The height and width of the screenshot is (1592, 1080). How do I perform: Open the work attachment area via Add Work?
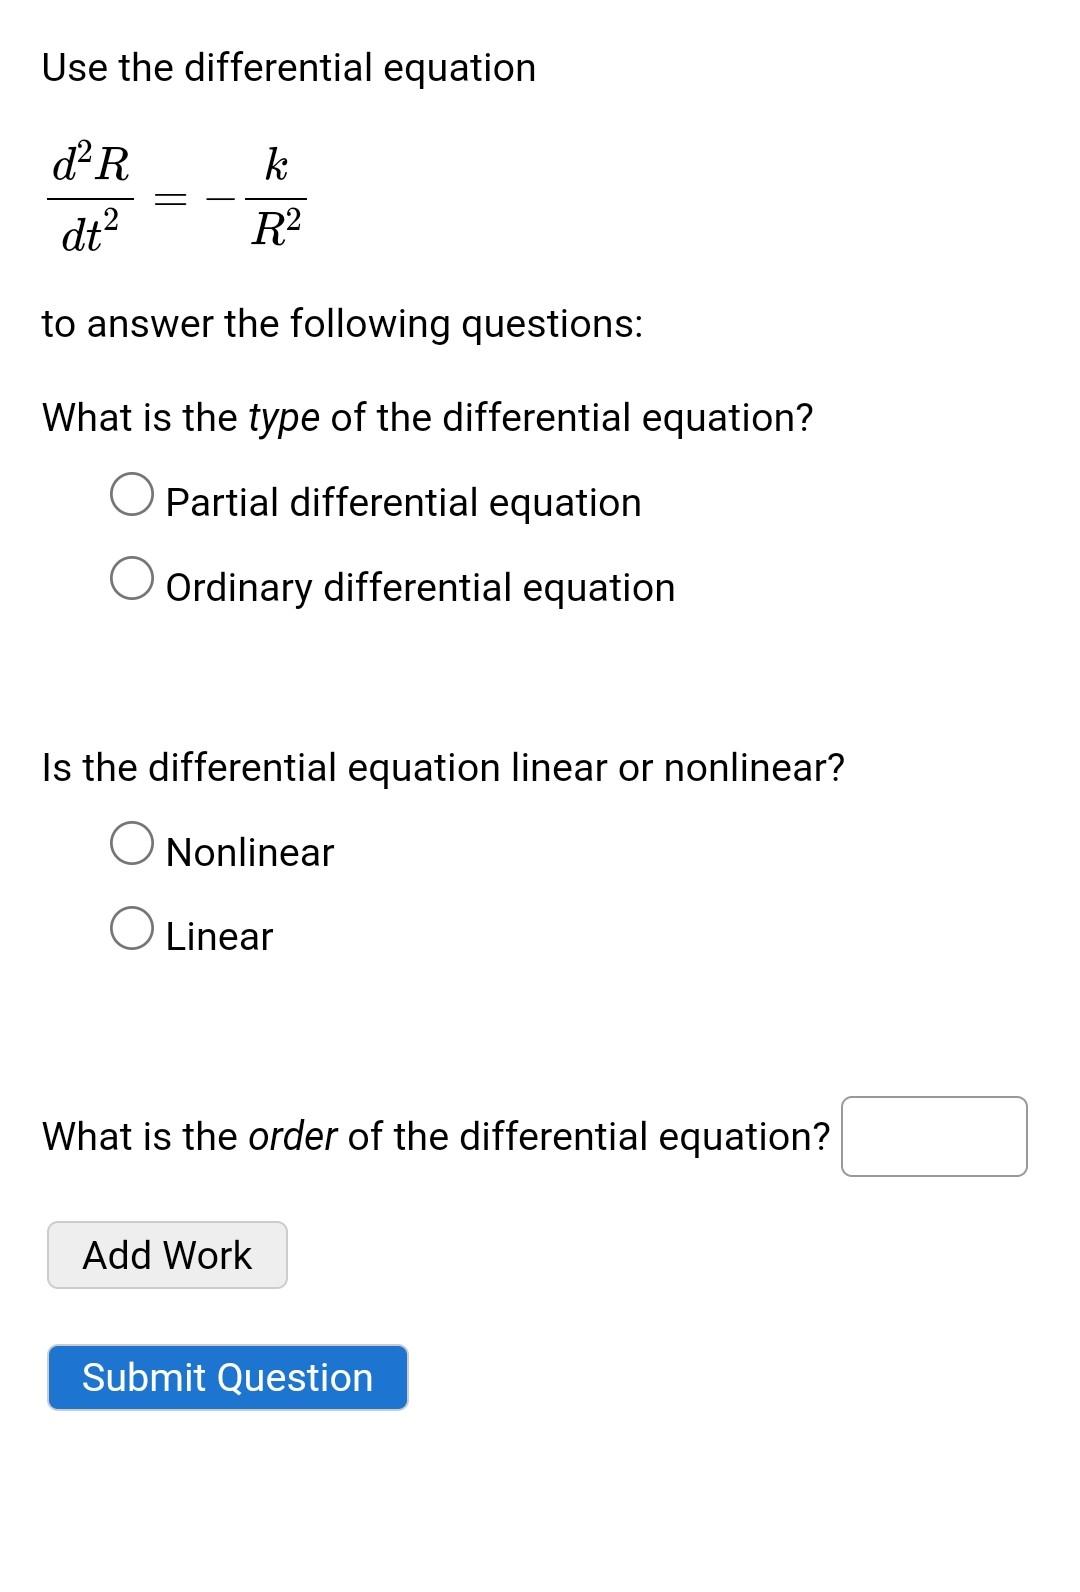click(166, 1255)
